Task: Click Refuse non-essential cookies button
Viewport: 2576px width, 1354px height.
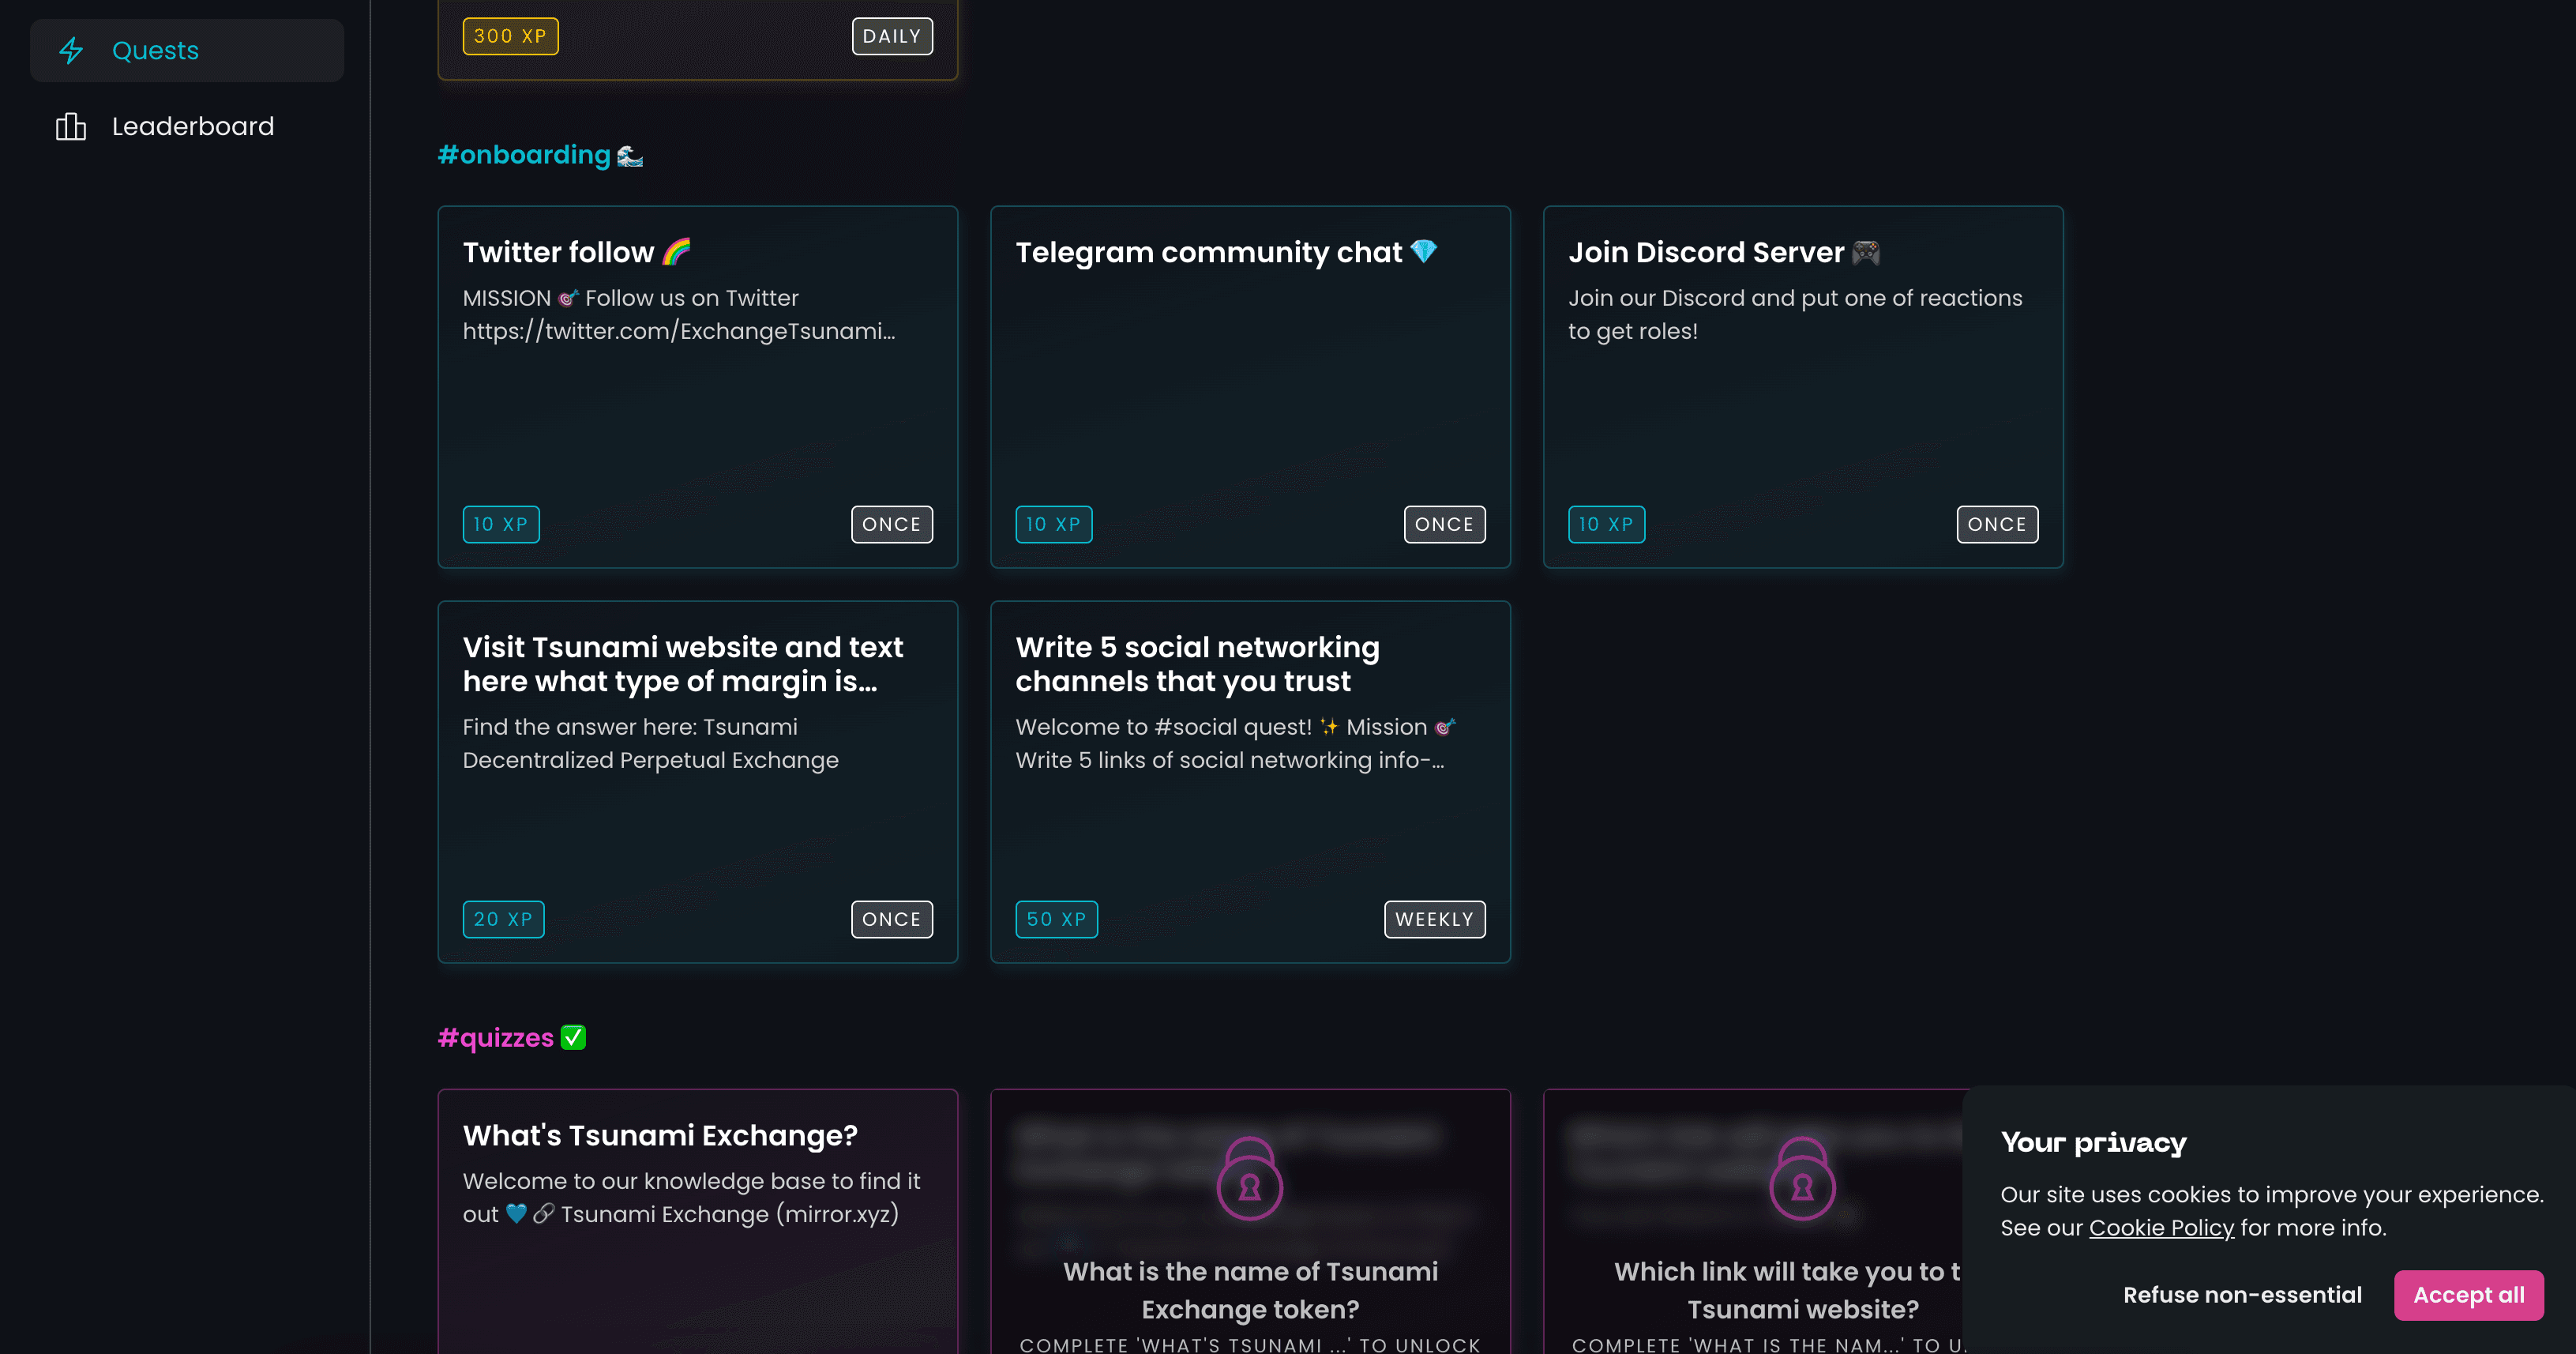Action: [2242, 1295]
